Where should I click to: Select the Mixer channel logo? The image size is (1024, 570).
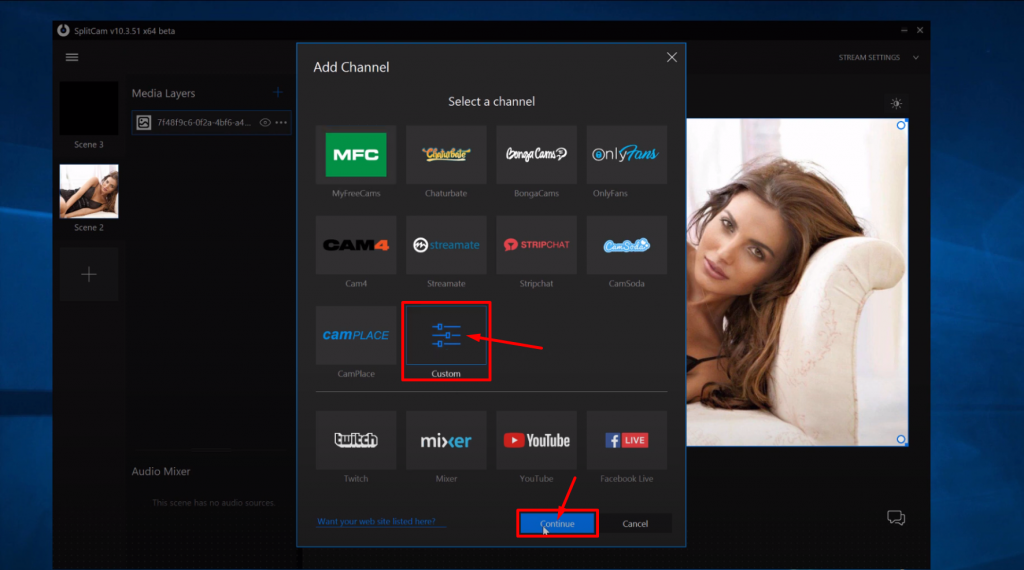[446, 441]
